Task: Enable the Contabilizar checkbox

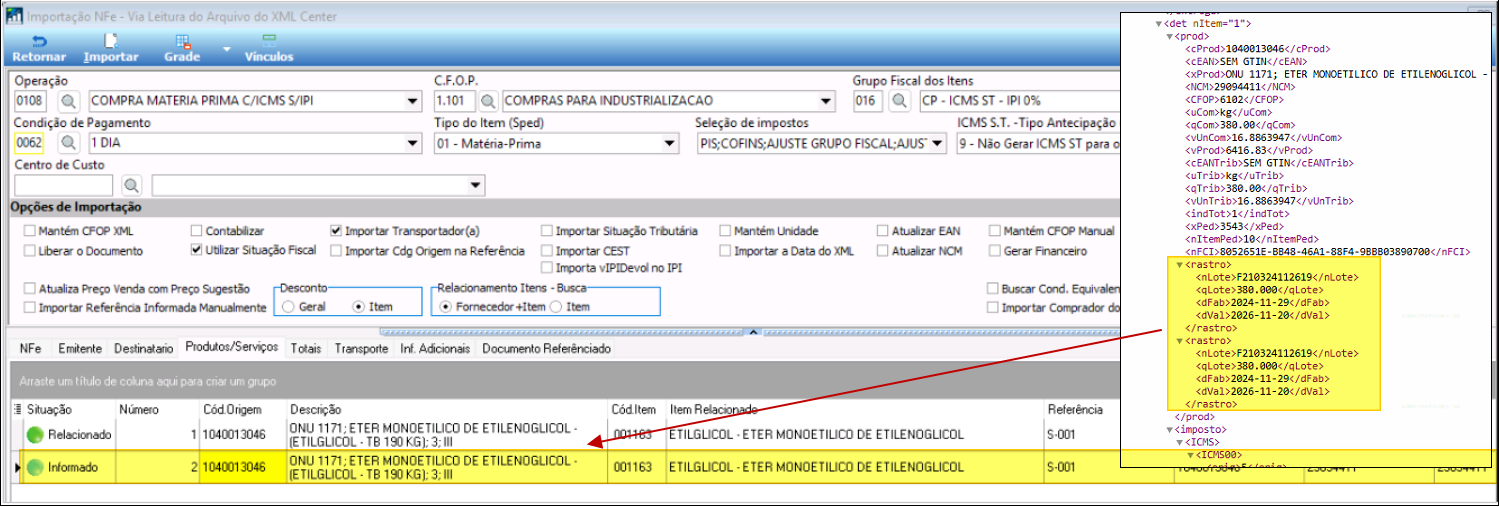Action: [x=197, y=230]
